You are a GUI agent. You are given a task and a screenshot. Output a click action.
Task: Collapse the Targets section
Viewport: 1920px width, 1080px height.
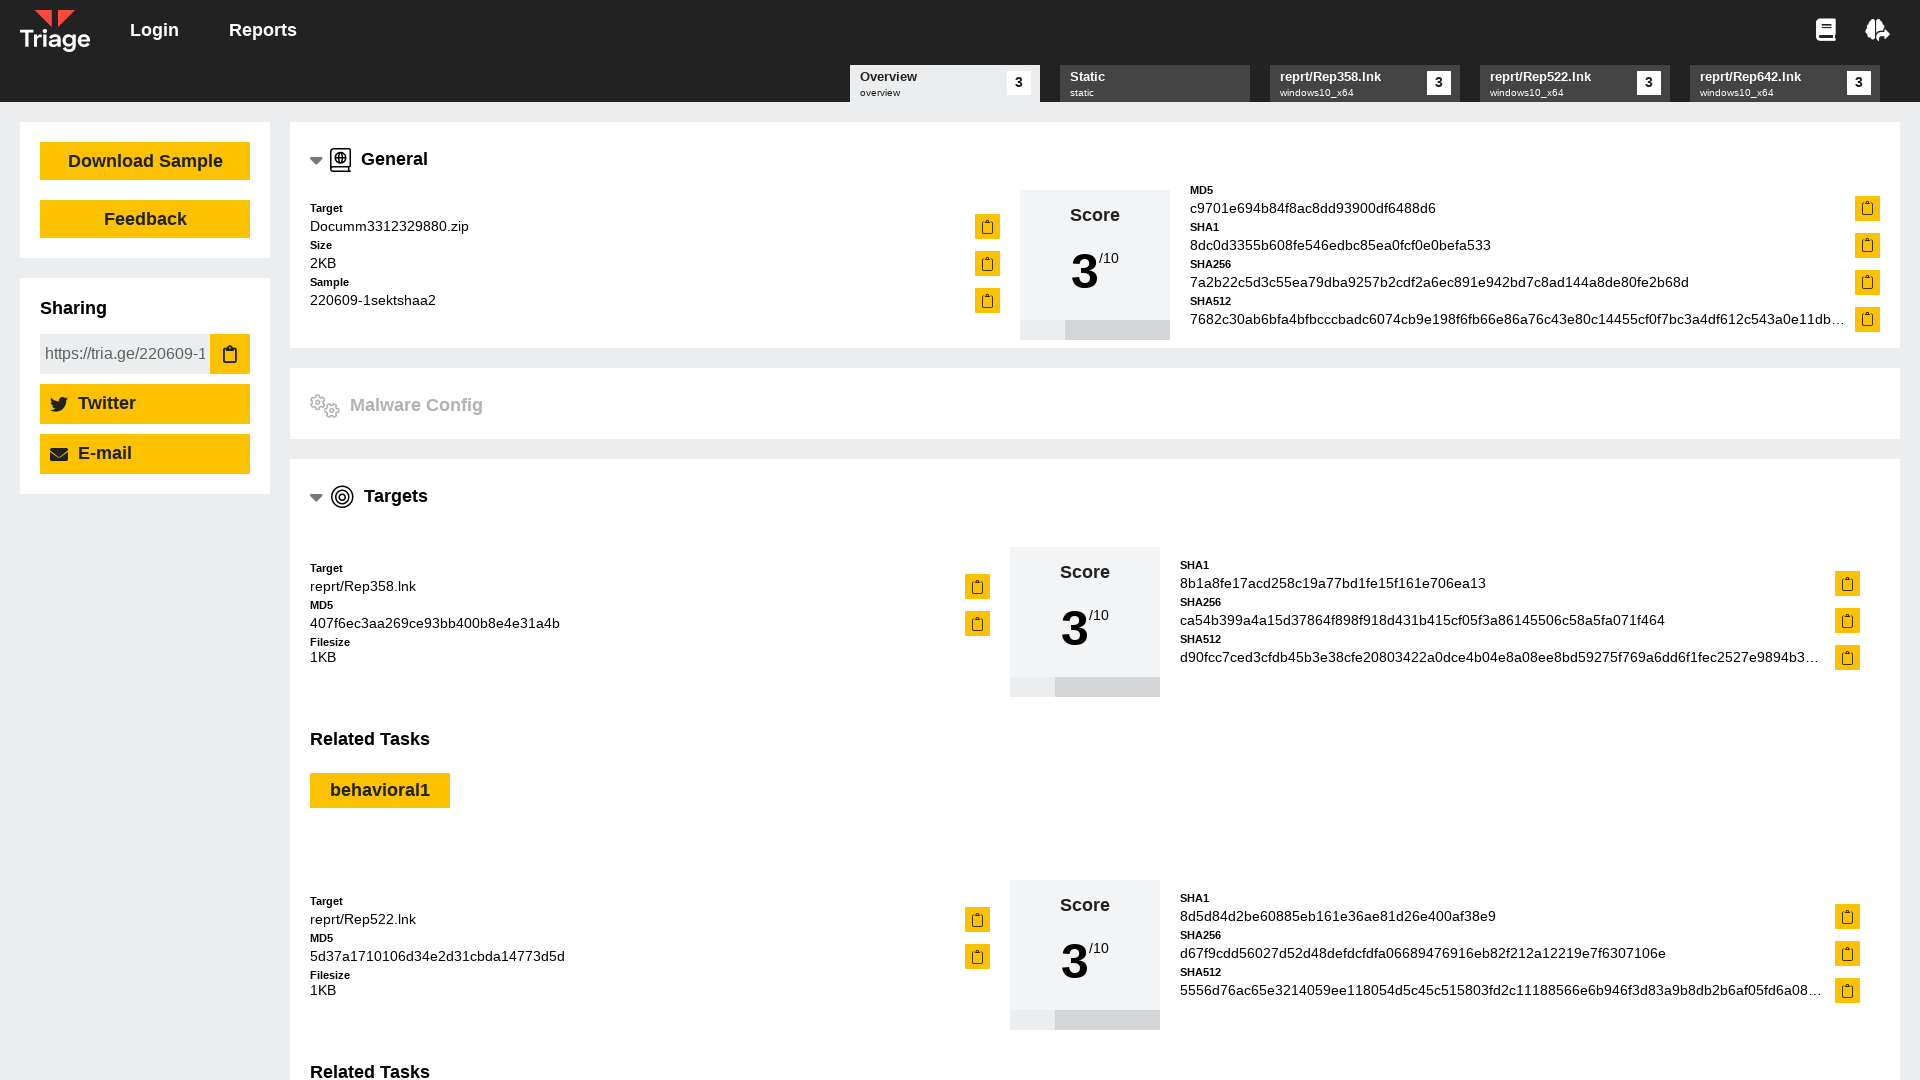[x=316, y=497]
